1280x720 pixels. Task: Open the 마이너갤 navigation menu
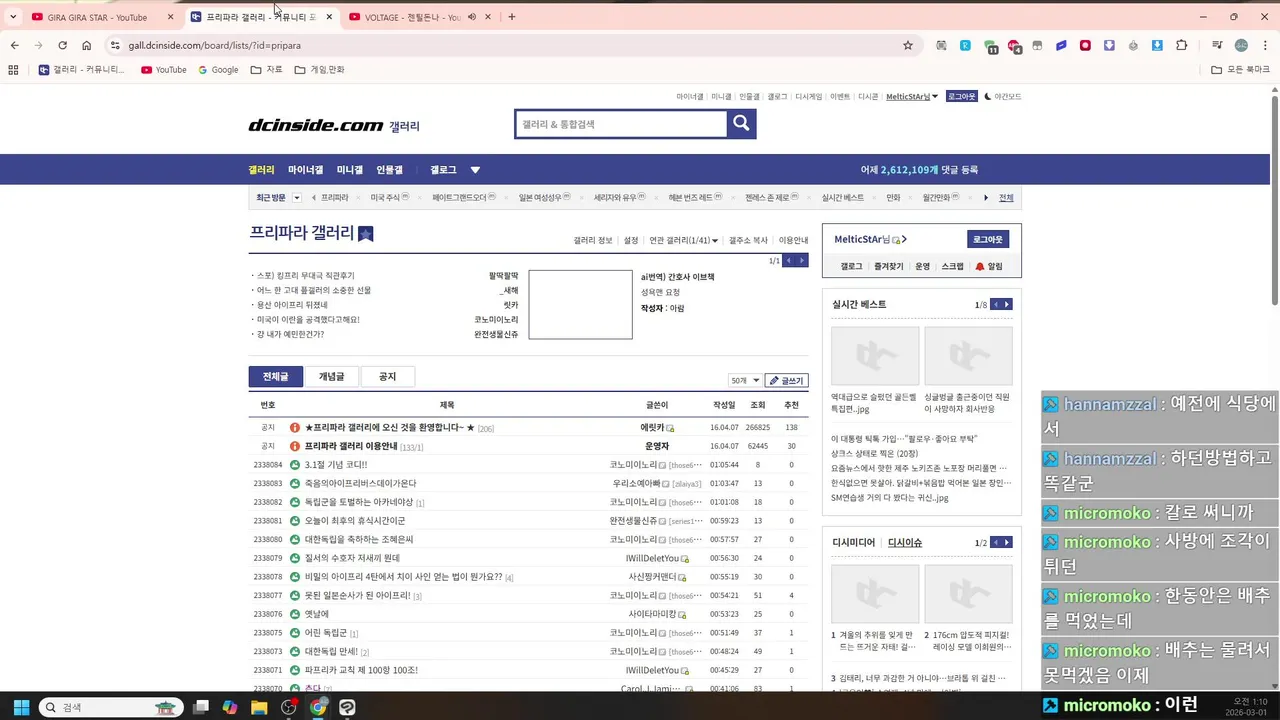[306, 170]
